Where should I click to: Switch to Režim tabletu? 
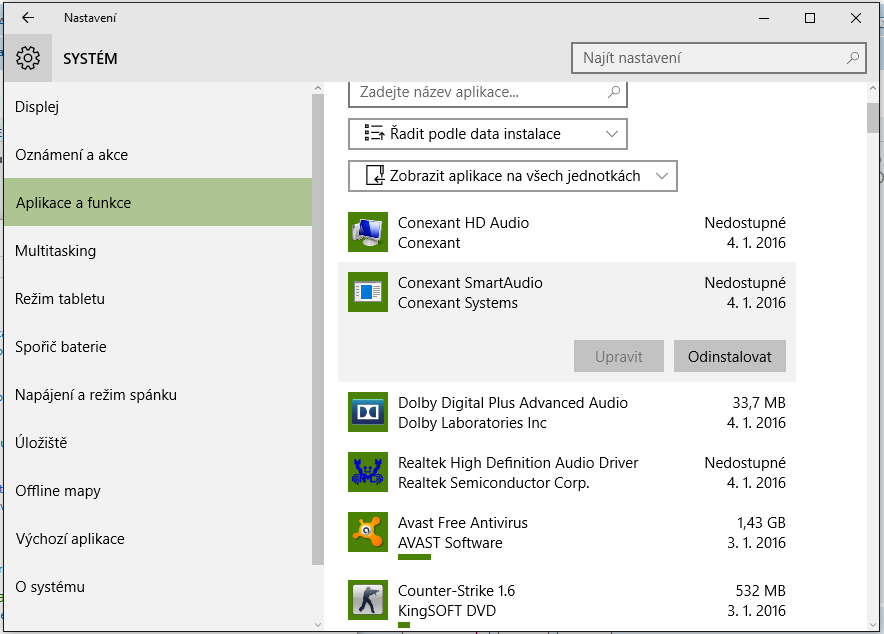click(158, 298)
